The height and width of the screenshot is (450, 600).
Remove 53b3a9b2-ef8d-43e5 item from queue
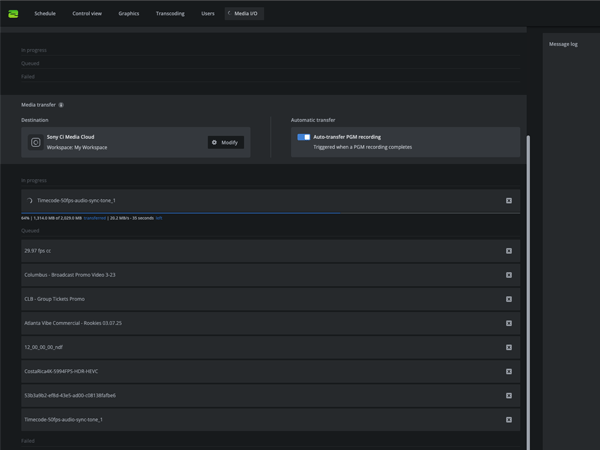pyautogui.click(x=509, y=395)
